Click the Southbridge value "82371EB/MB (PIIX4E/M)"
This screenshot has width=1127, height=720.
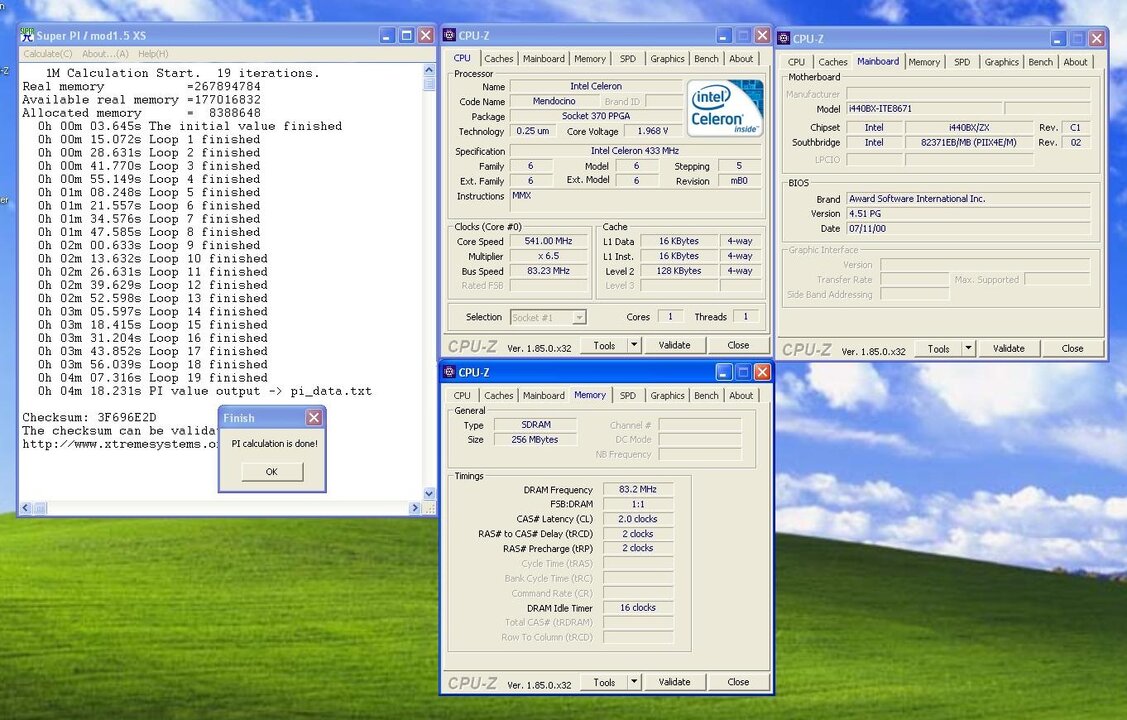[969, 142]
